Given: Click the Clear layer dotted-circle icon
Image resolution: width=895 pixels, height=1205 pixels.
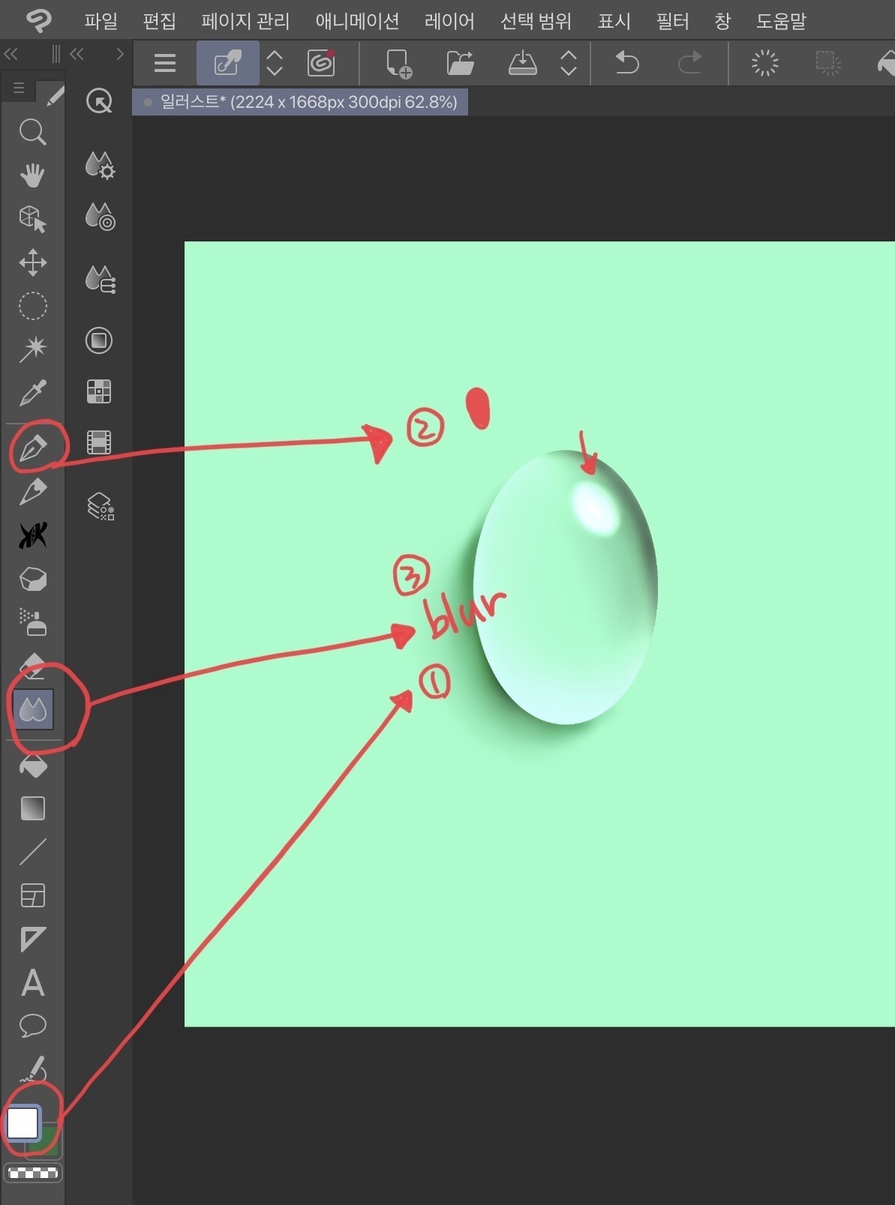Looking at the screenshot, I should coord(765,64).
